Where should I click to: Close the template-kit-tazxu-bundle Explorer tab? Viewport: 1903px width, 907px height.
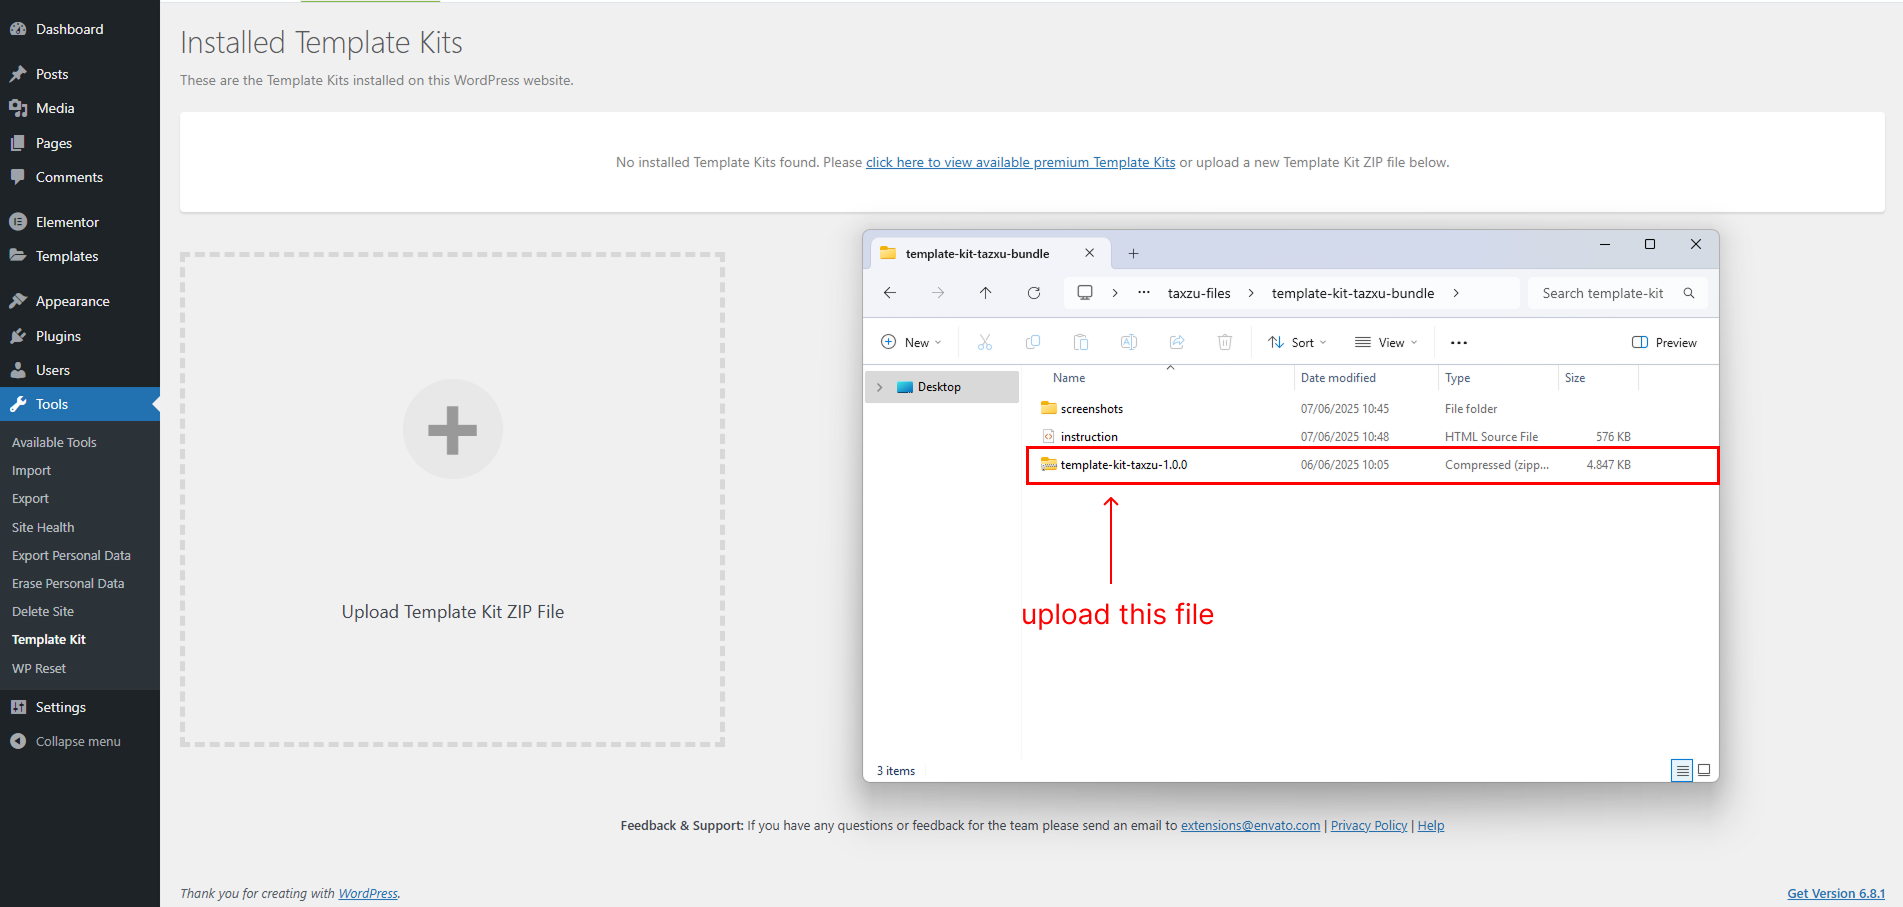click(1089, 253)
